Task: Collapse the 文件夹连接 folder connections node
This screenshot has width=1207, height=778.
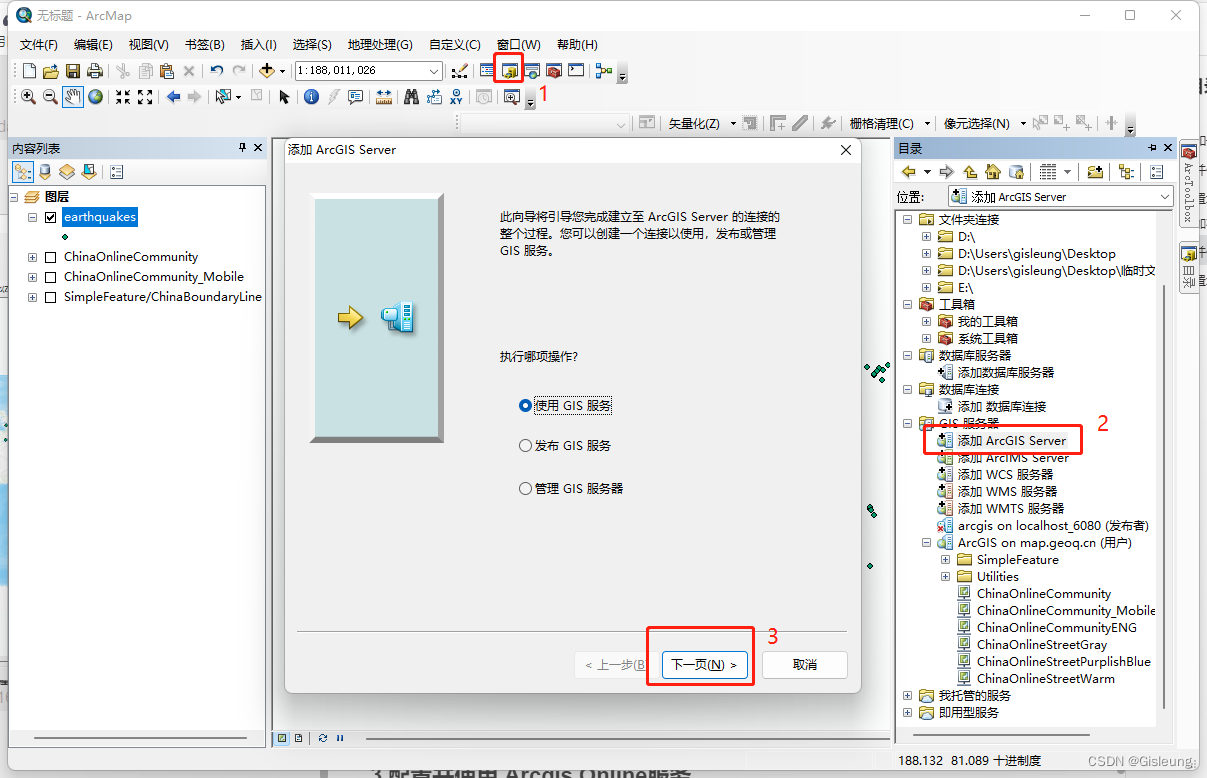Action: pos(907,220)
